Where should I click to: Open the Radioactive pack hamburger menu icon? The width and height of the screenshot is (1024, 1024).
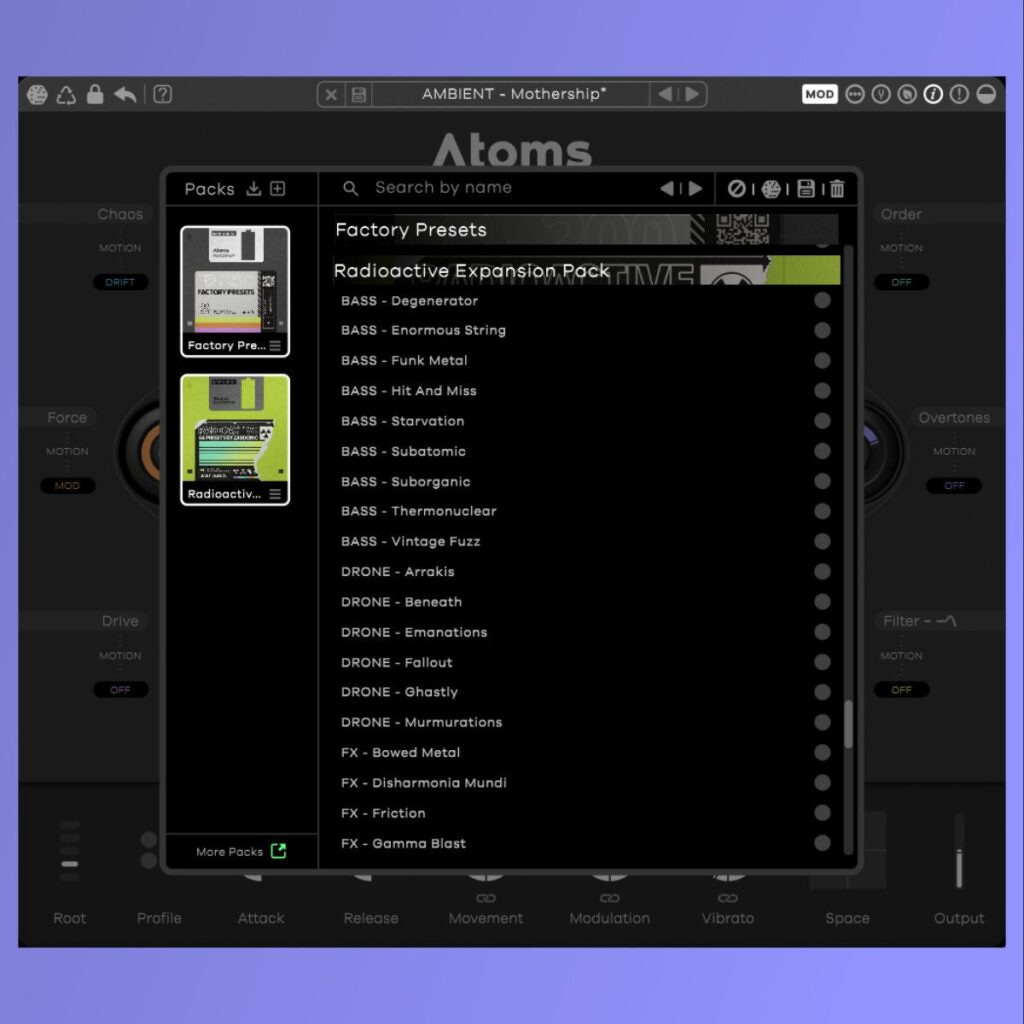coord(275,494)
